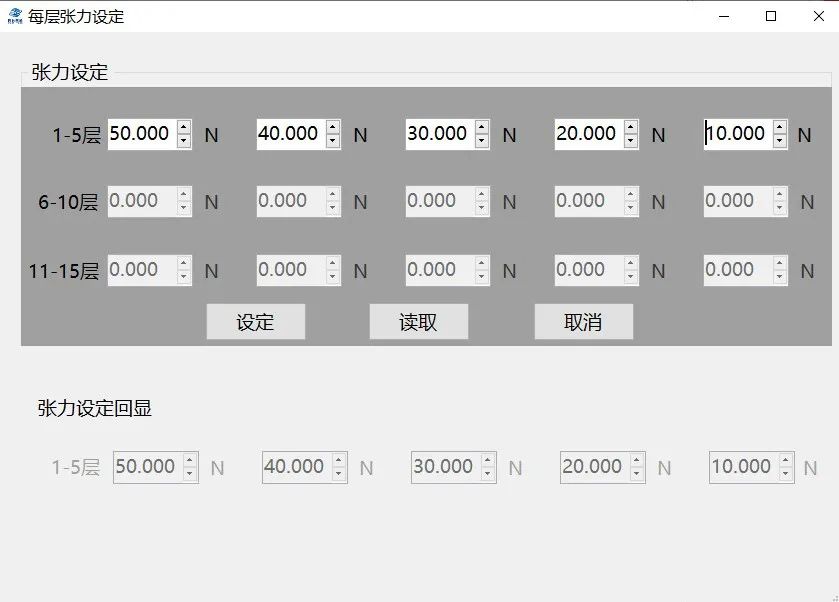839x602 pixels.
Task: Increase the 10.000 value in the 张力设定 panel
Action: [780, 127]
